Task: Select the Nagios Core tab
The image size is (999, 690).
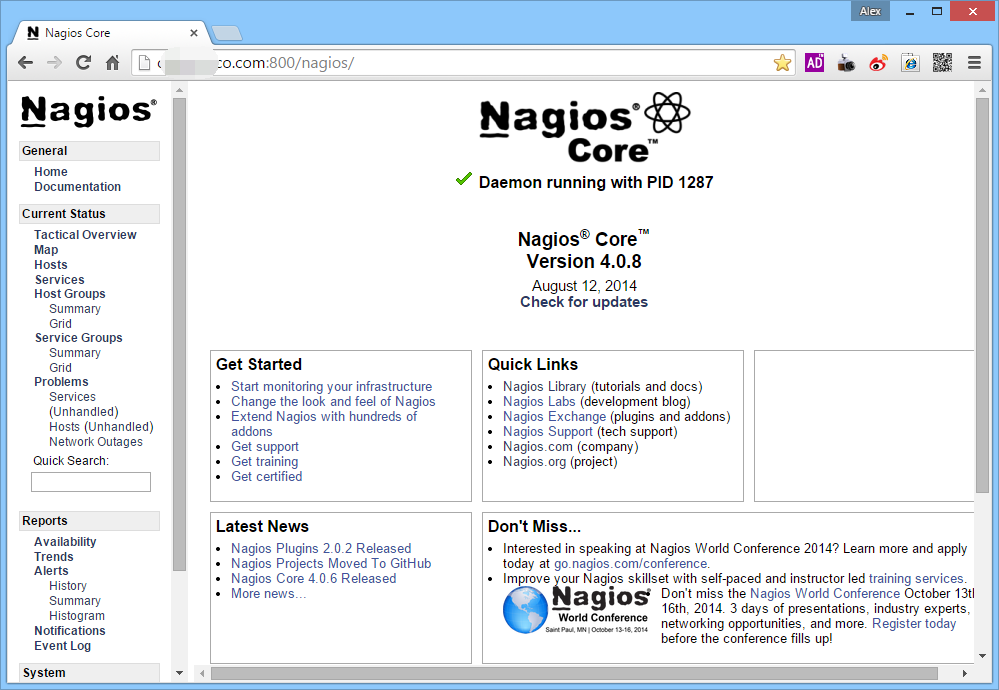Action: coord(108,32)
